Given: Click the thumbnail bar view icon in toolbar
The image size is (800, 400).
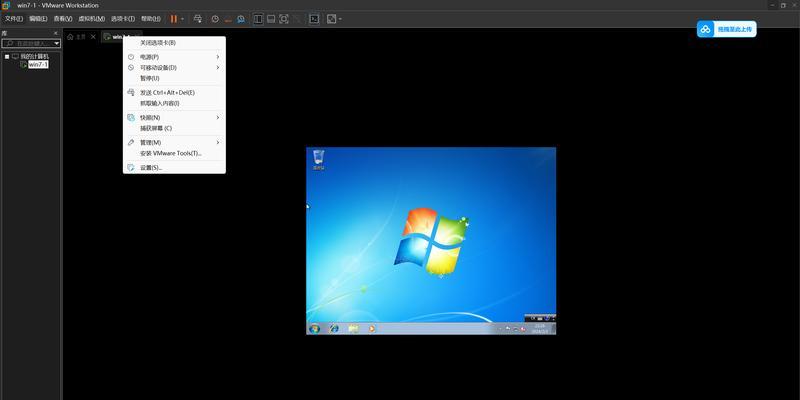Looking at the screenshot, I should (x=271, y=19).
